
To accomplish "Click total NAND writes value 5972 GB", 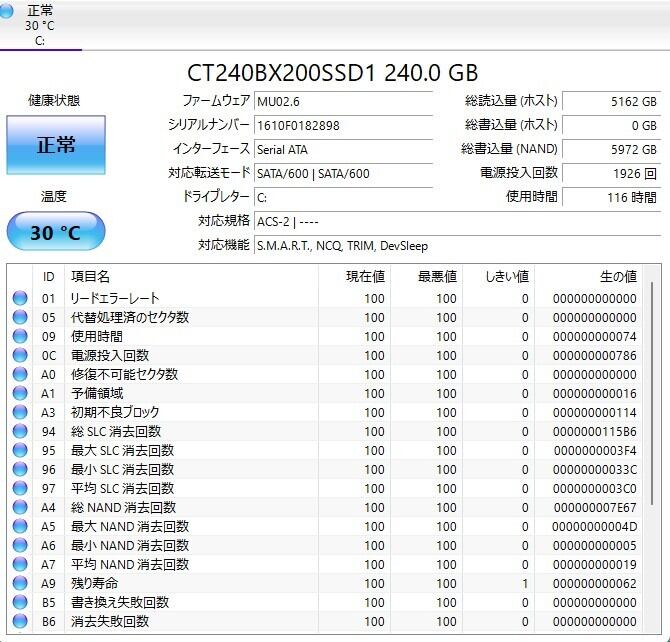I will [611, 150].
